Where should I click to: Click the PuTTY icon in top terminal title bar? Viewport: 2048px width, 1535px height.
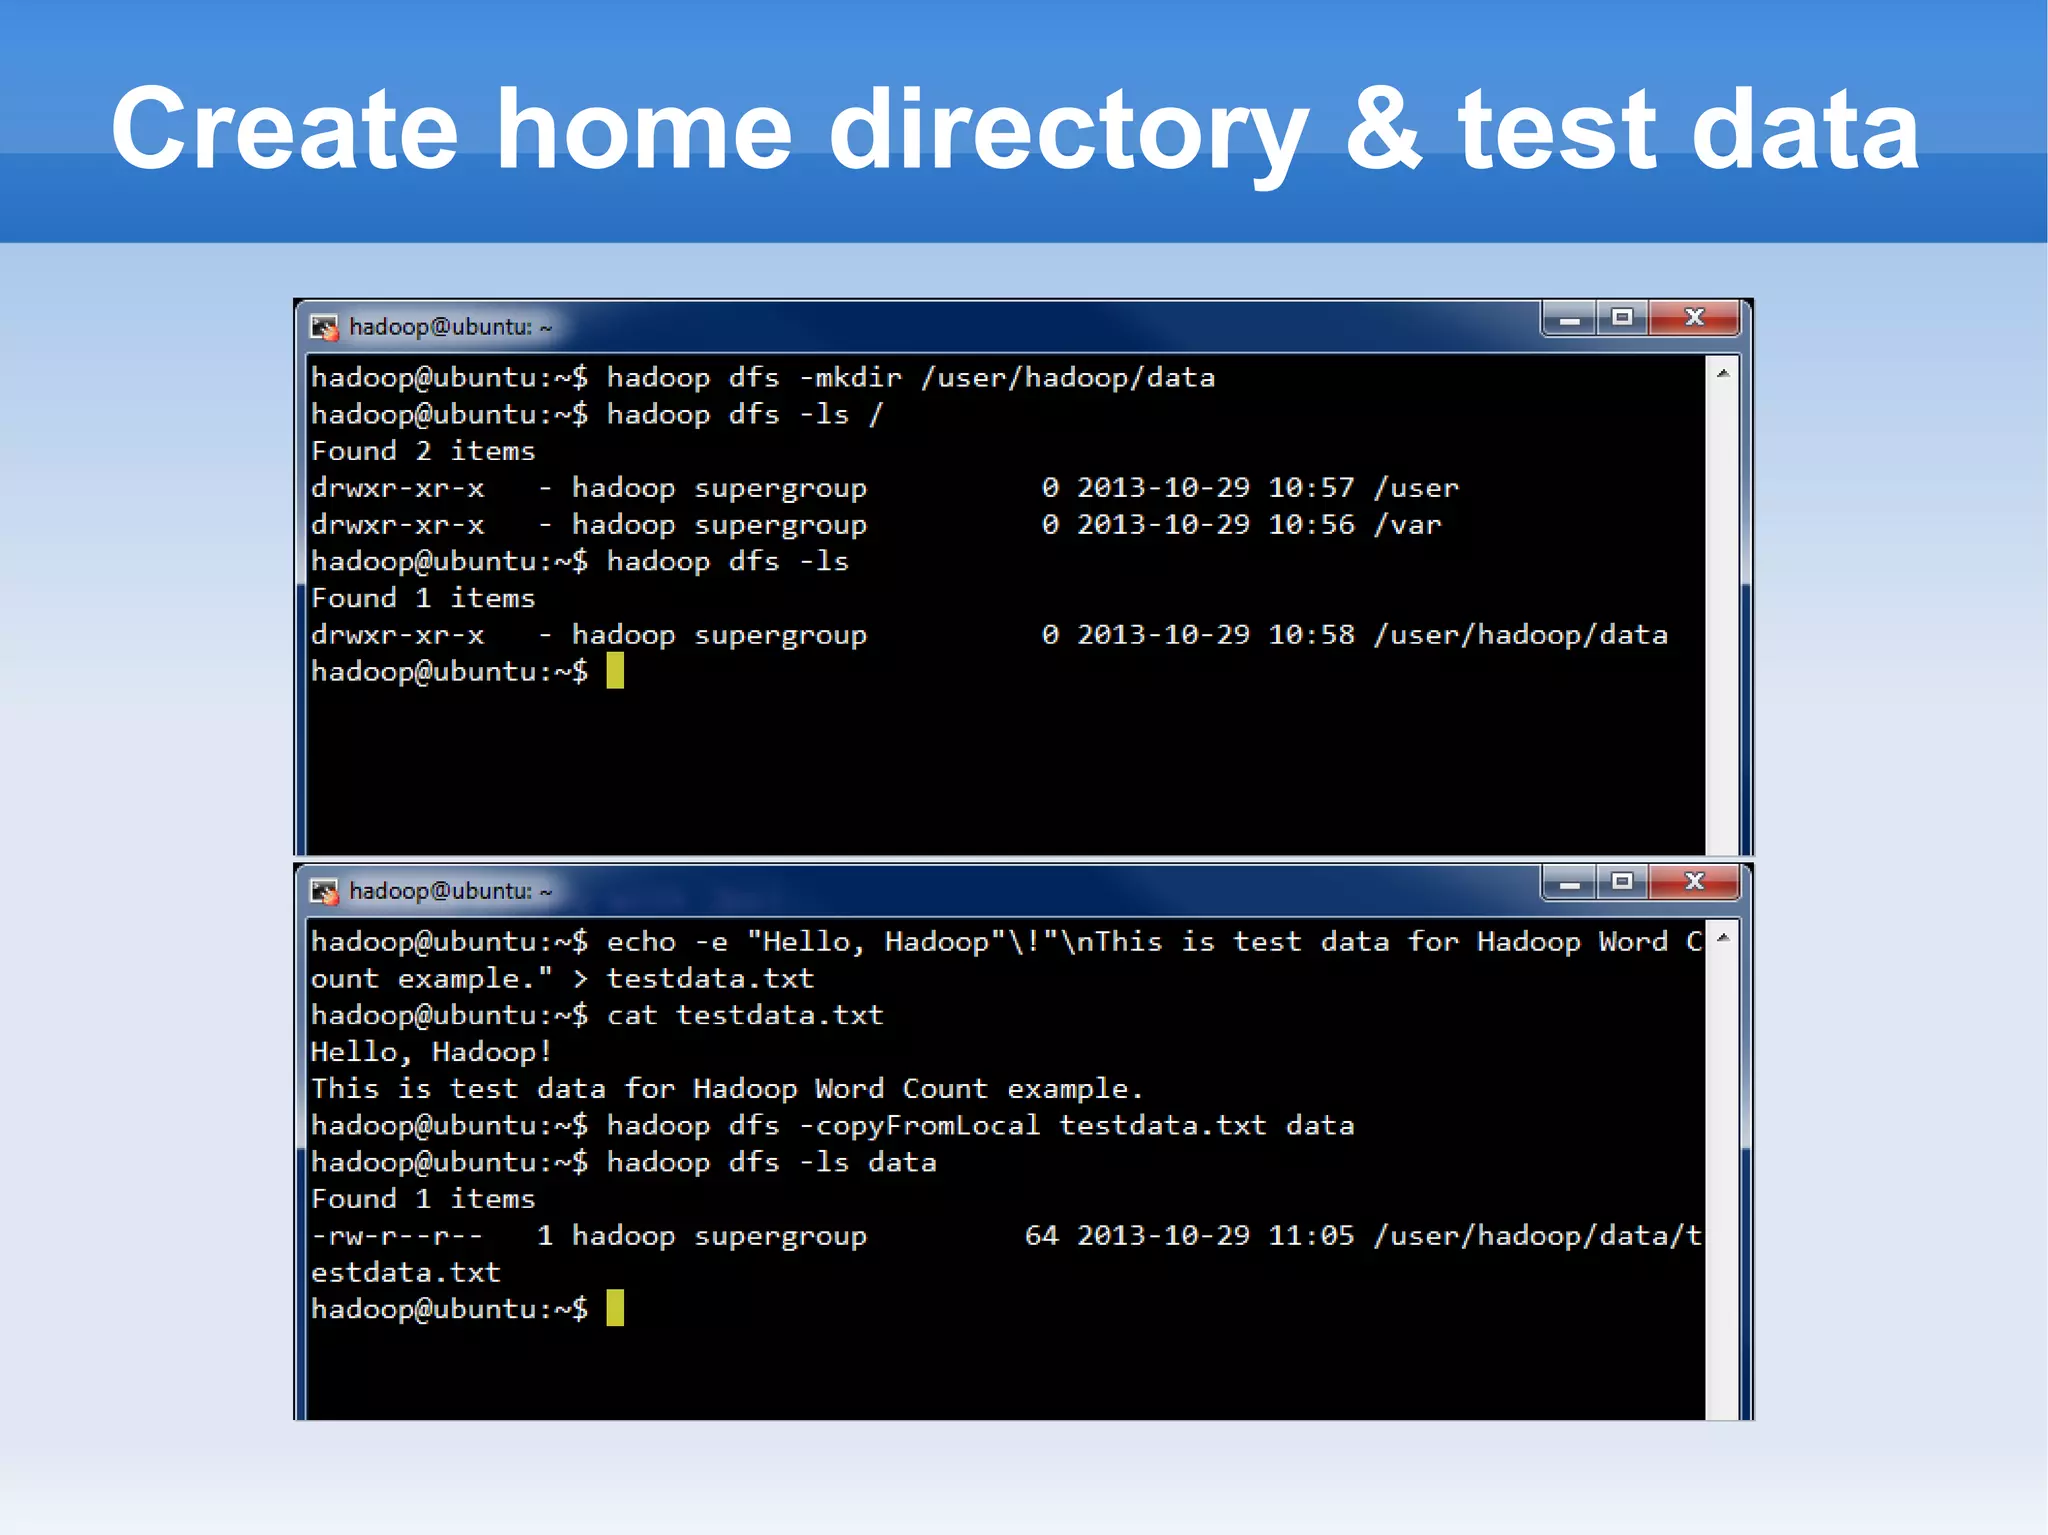pyautogui.click(x=324, y=327)
